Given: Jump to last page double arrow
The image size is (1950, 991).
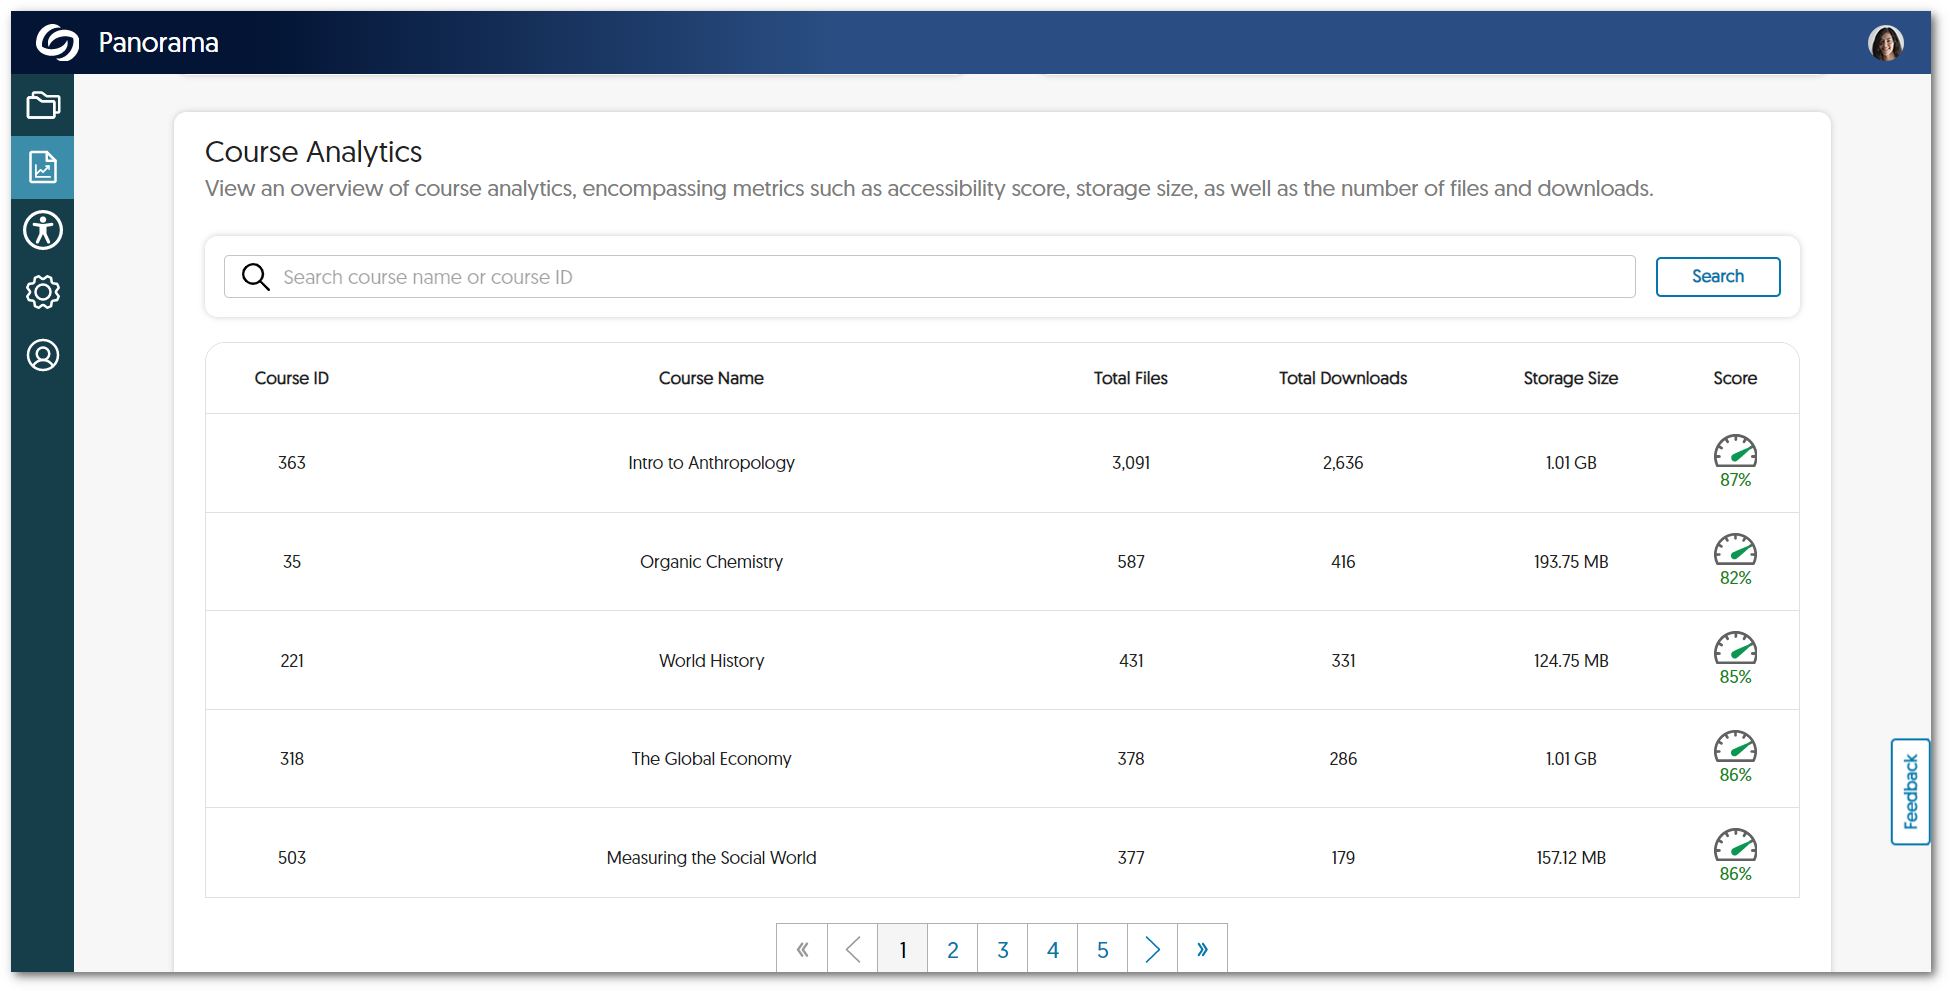Looking at the screenshot, I should coord(1202,949).
